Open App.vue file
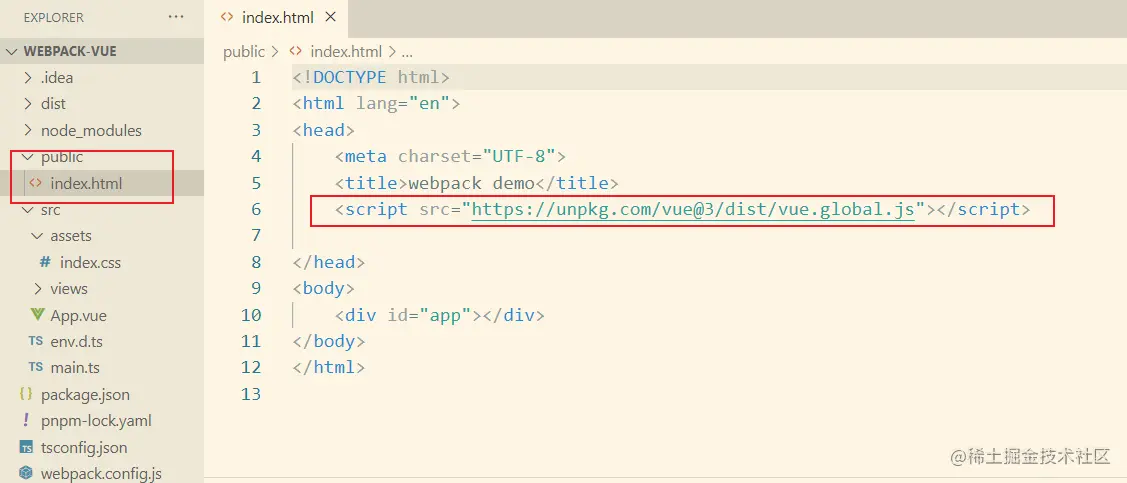 coord(102,315)
